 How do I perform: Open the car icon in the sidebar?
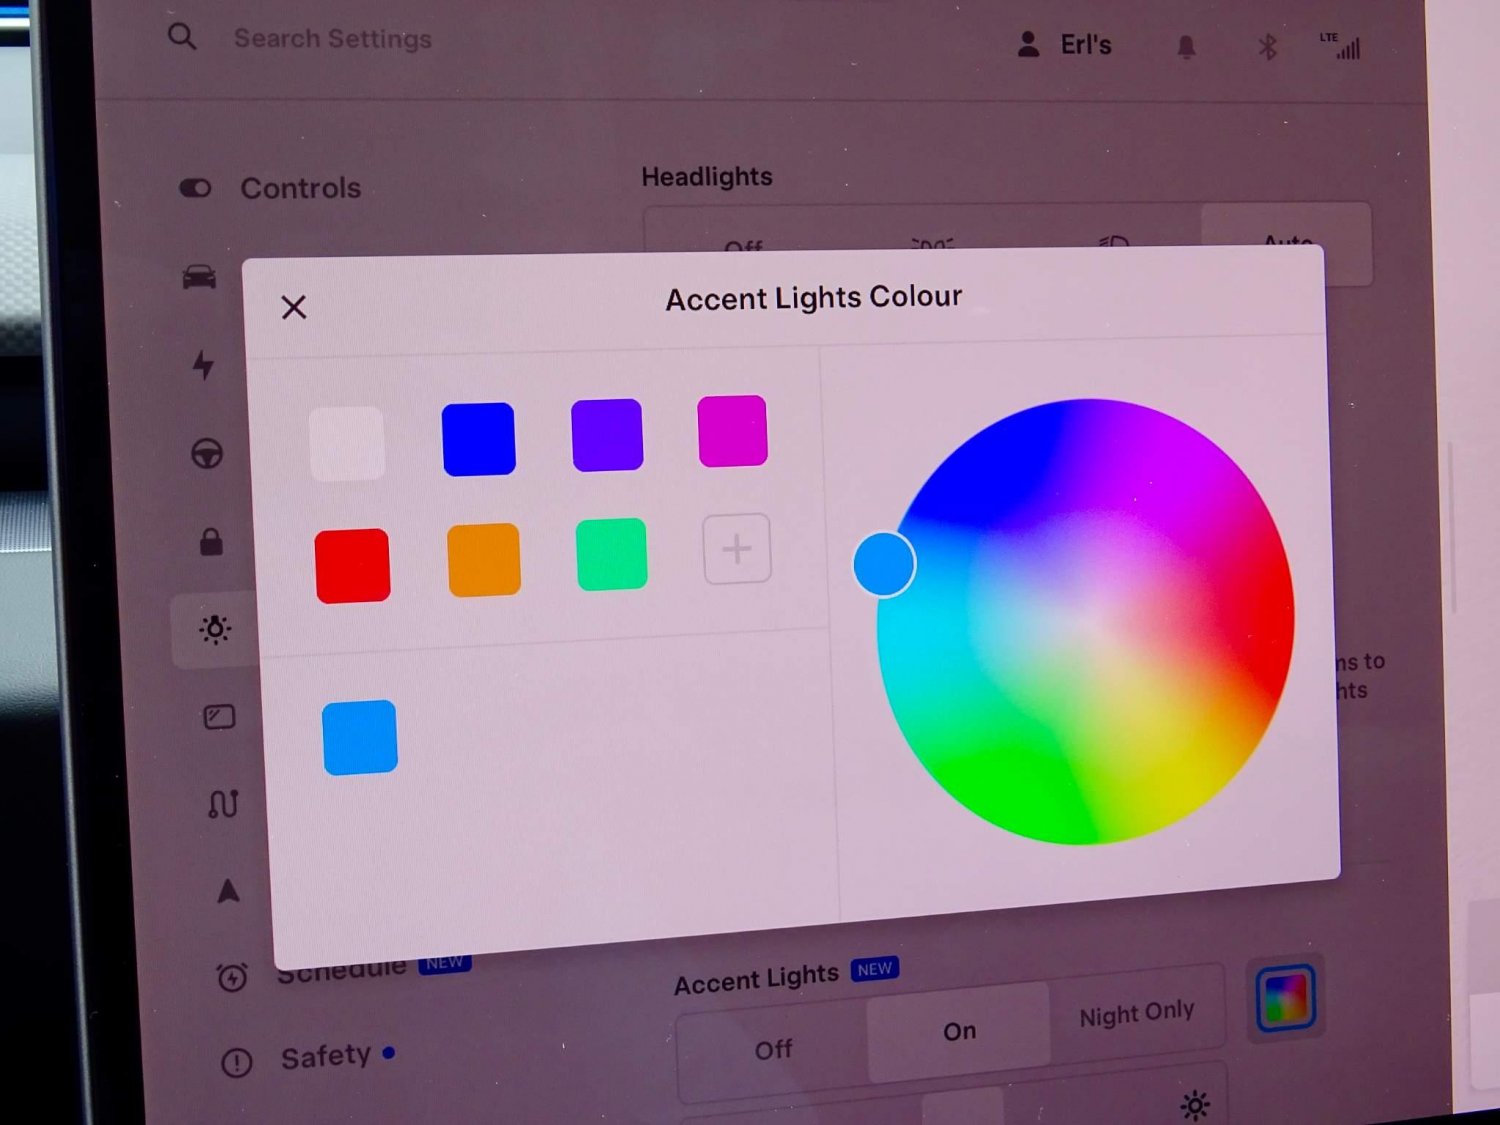pyautogui.click(x=200, y=276)
